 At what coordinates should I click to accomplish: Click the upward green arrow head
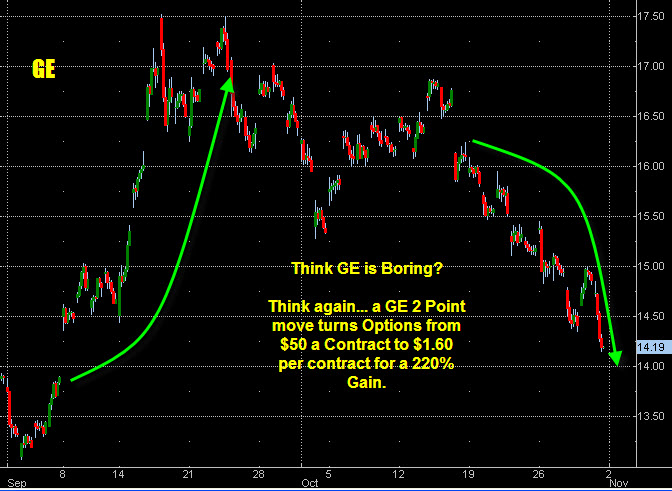(228, 80)
